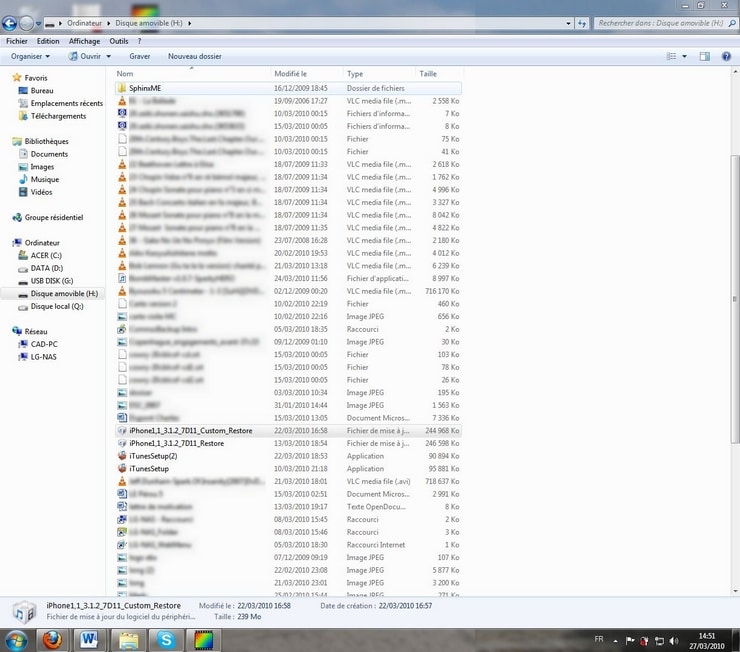The image size is (740, 652).
Task: Open recent pages dropdown next to Forward
Action: click(38, 23)
